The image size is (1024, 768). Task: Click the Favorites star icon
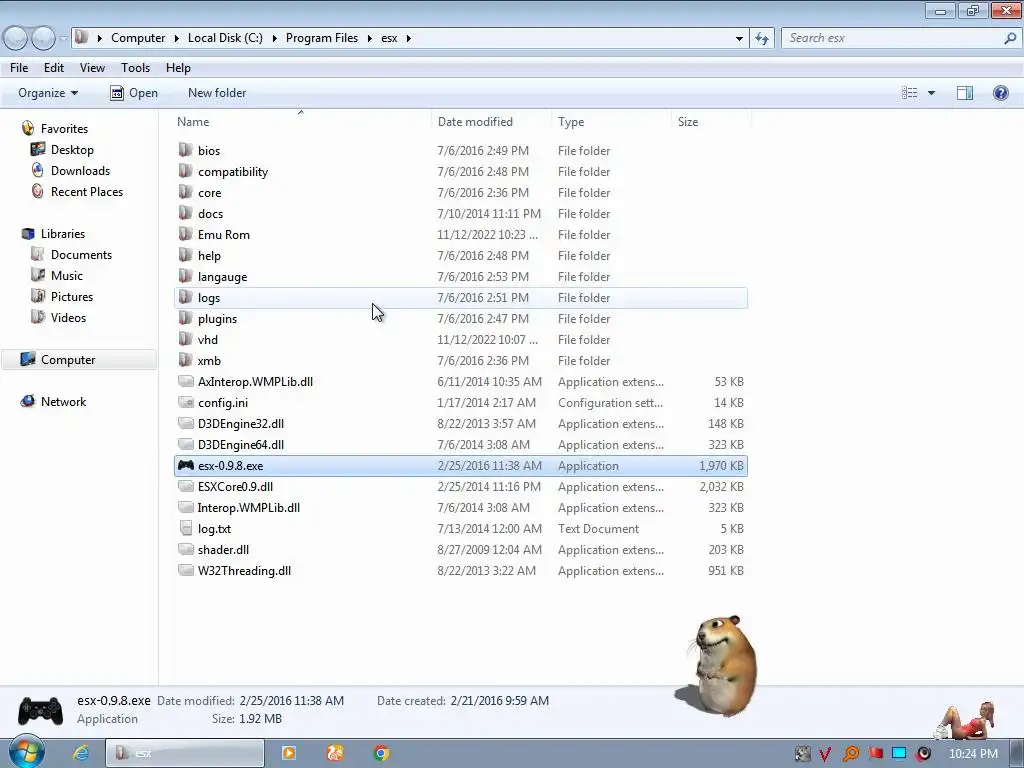tap(27, 128)
